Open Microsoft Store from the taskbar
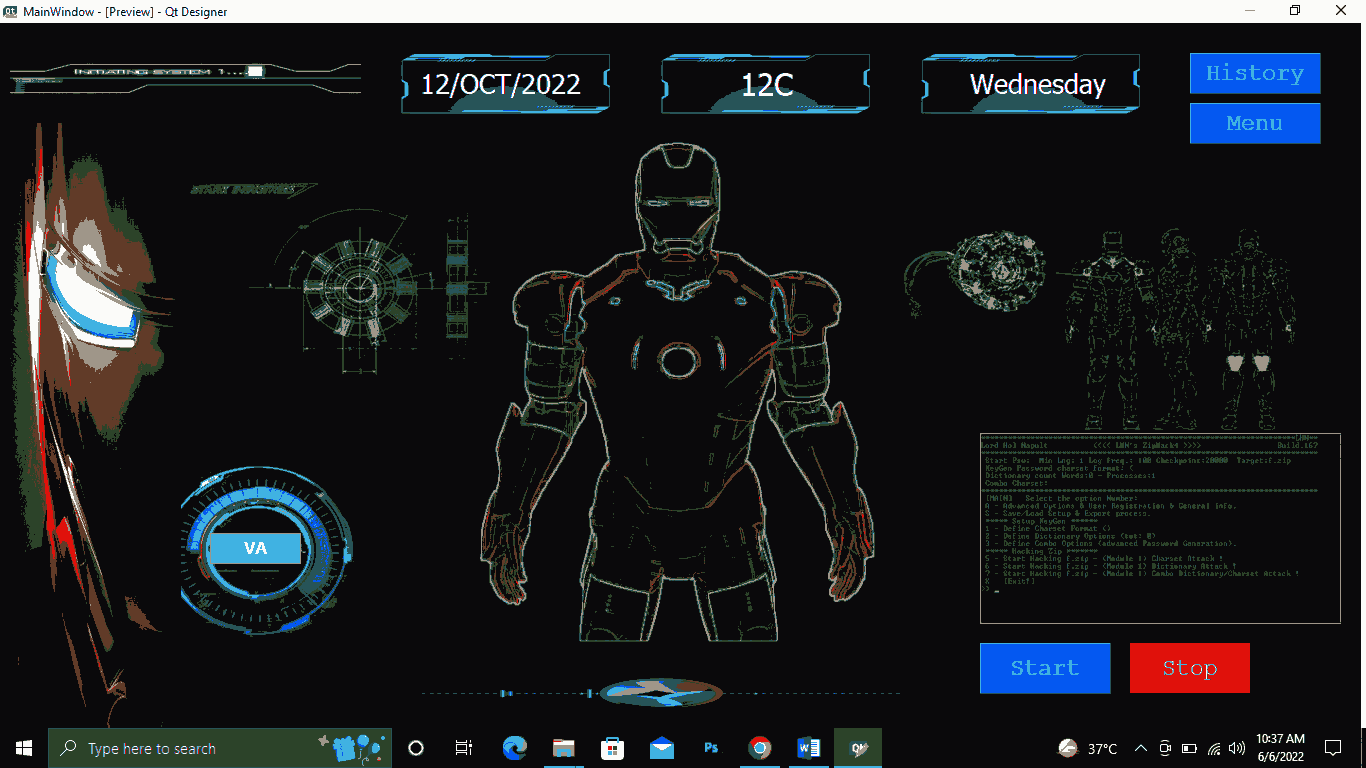 click(612, 748)
